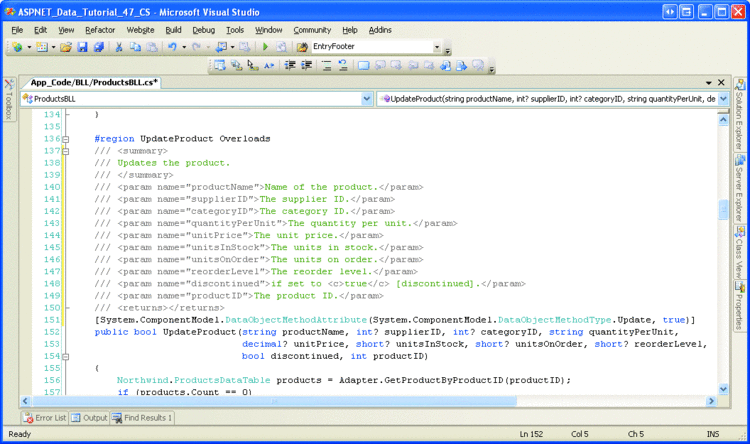Open the ProductsBLL class dropdown
The width and height of the screenshot is (750, 444).
point(366,99)
